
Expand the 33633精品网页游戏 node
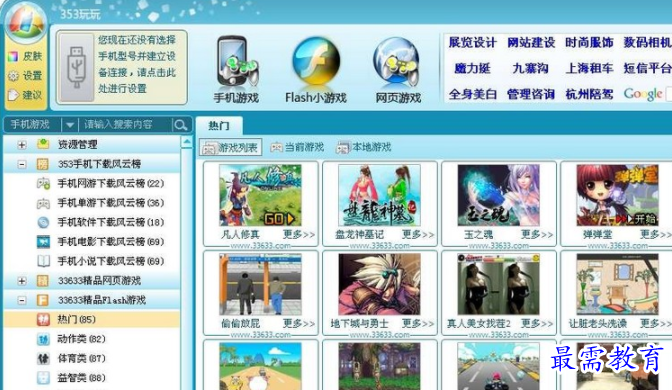[x=21, y=281]
